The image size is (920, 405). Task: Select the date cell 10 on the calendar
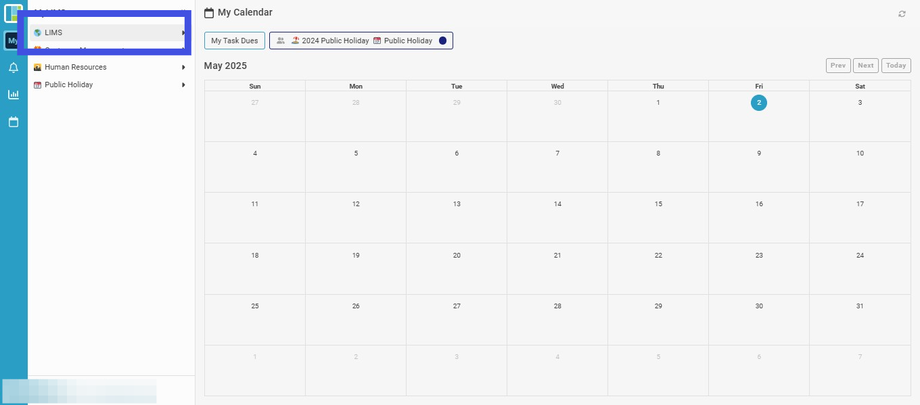coord(860,167)
